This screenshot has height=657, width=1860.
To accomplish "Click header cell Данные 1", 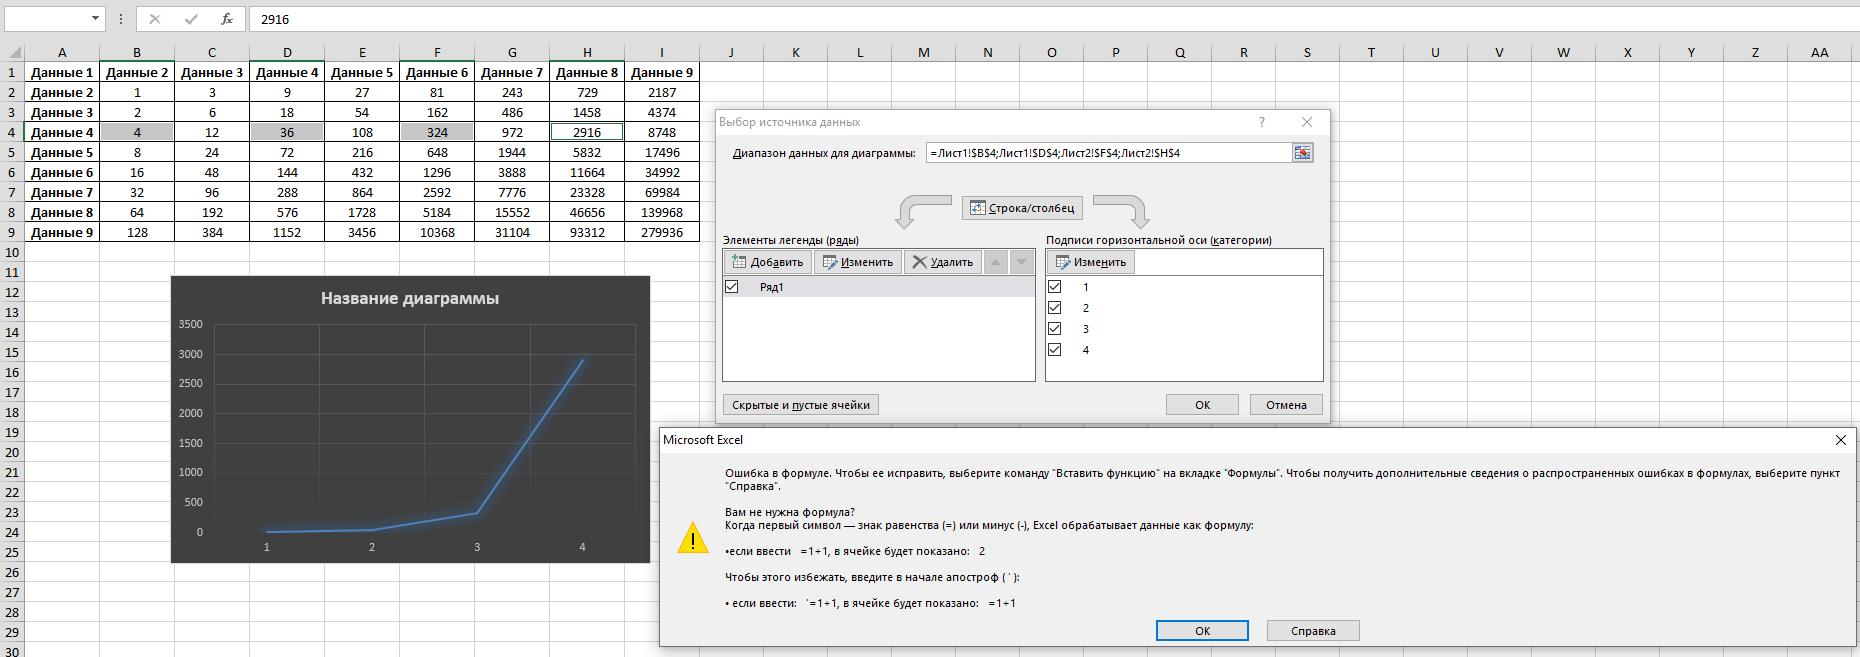I will click(x=62, y=72).
